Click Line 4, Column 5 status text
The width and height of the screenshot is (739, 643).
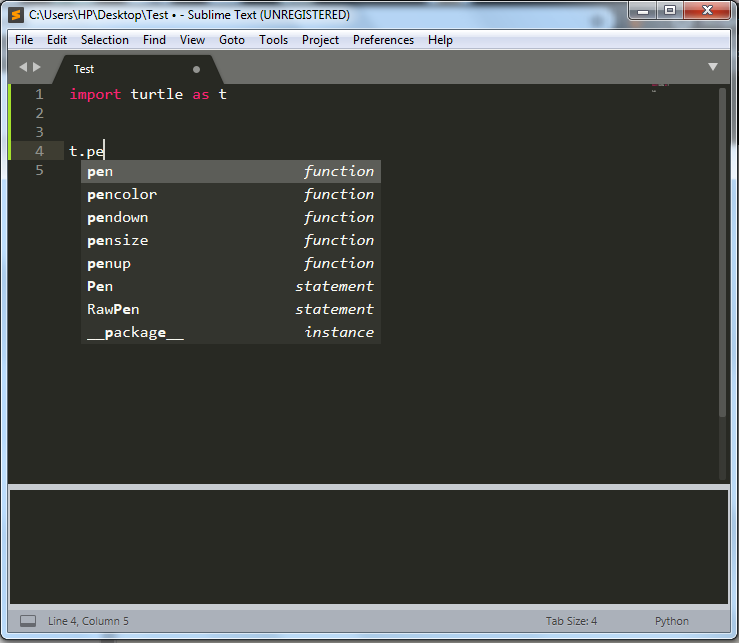pos(88,621)
